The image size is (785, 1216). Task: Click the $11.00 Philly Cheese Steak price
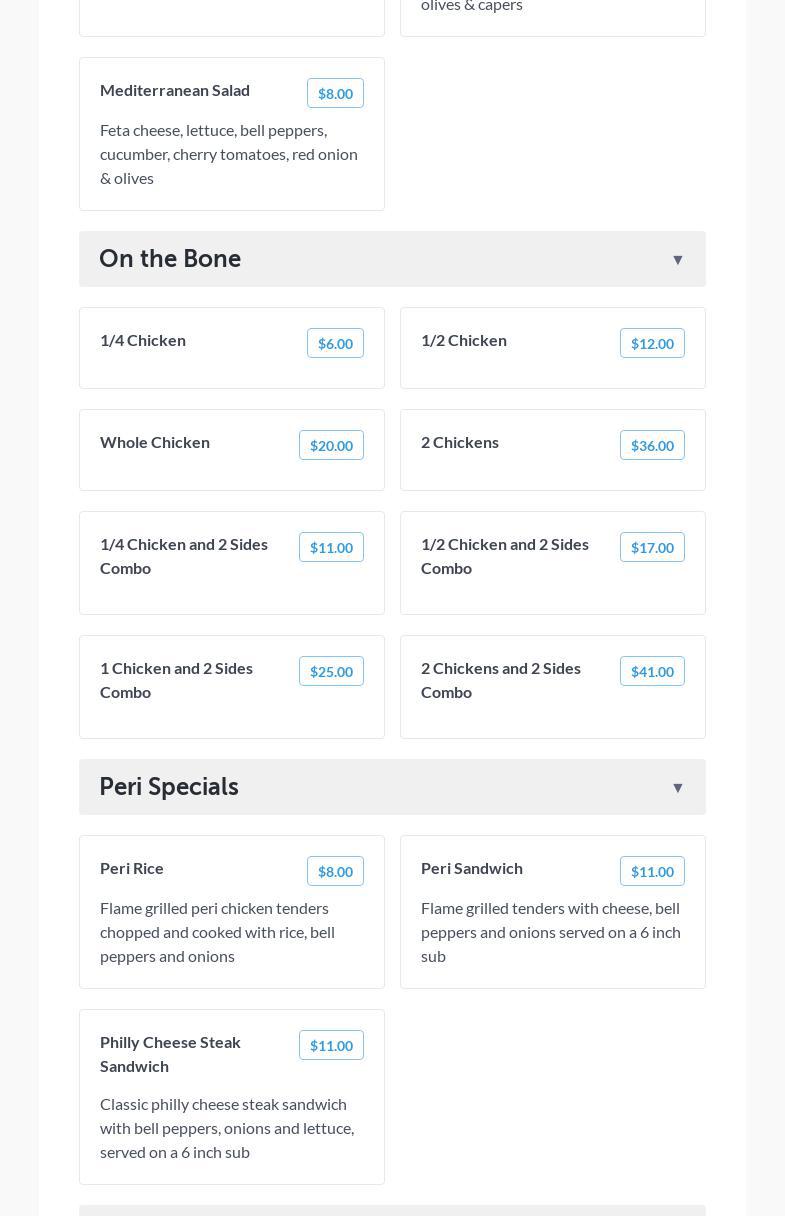click(331, 1045)
